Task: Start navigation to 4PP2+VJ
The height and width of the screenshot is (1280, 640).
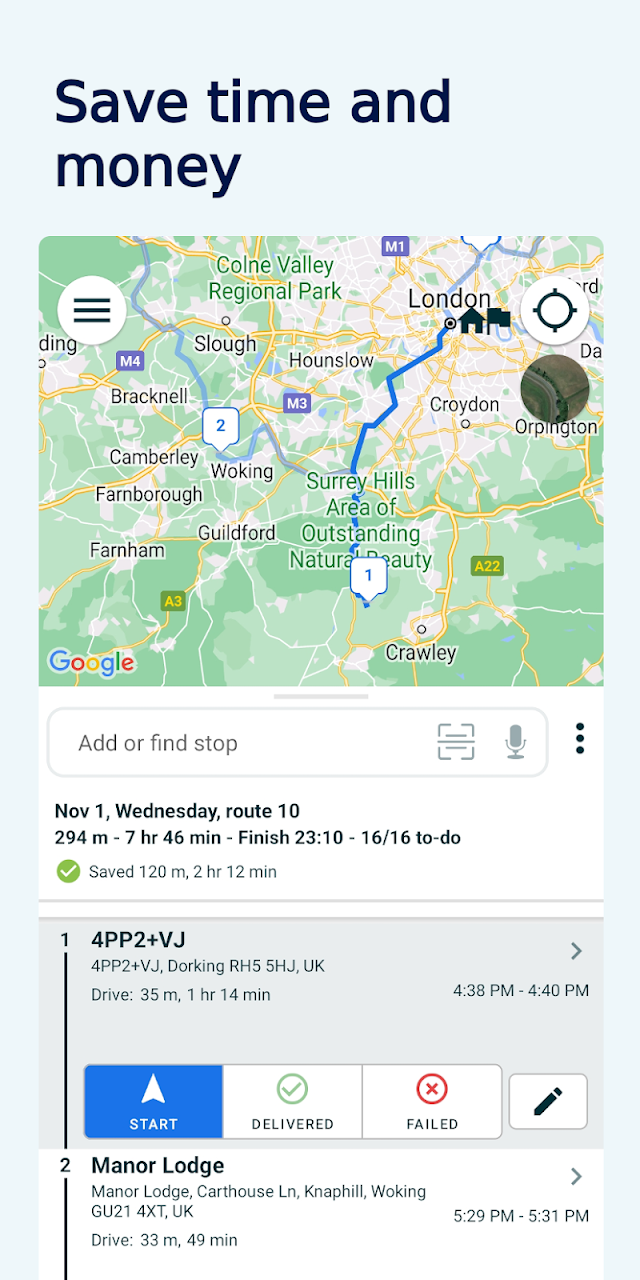Action: pyautogui.click(x=153, y=1101)
